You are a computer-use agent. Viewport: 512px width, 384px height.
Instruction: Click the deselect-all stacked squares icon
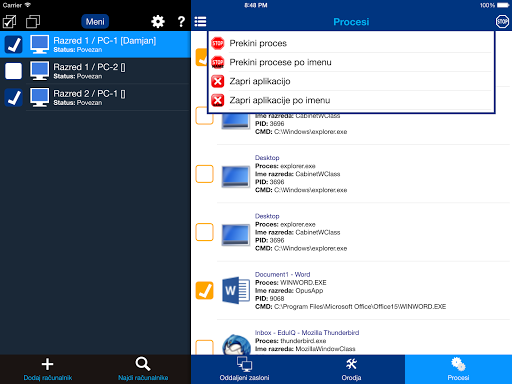(33, 22)
